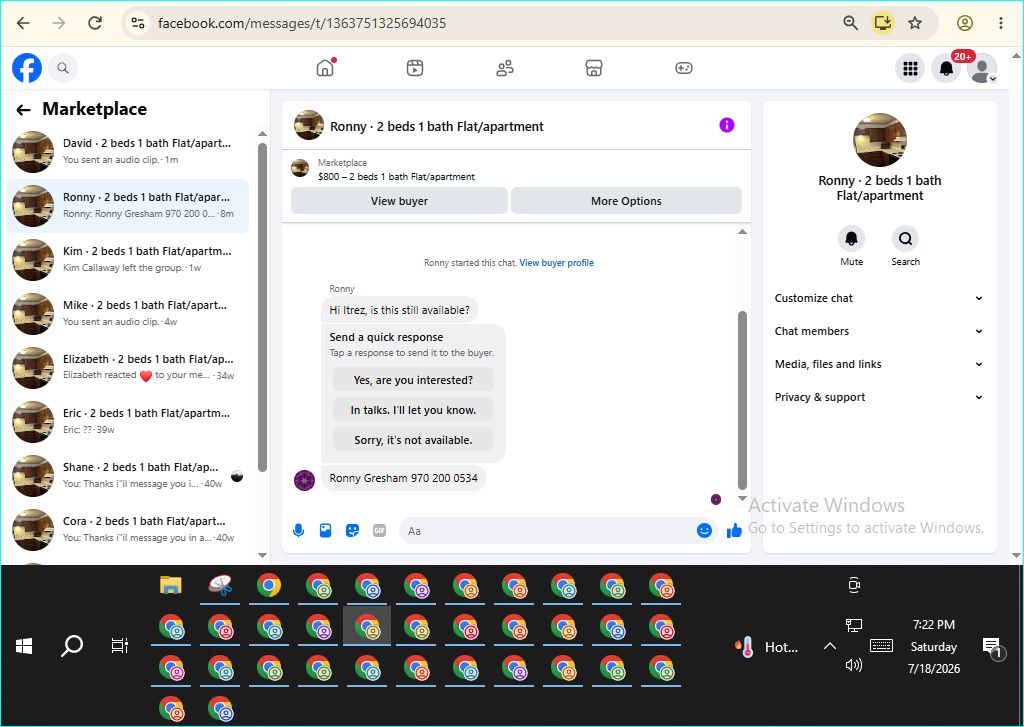Open the Facebook menu grid icon
This screenshot has height=727, width=1024.
click(x=910, y=68)
